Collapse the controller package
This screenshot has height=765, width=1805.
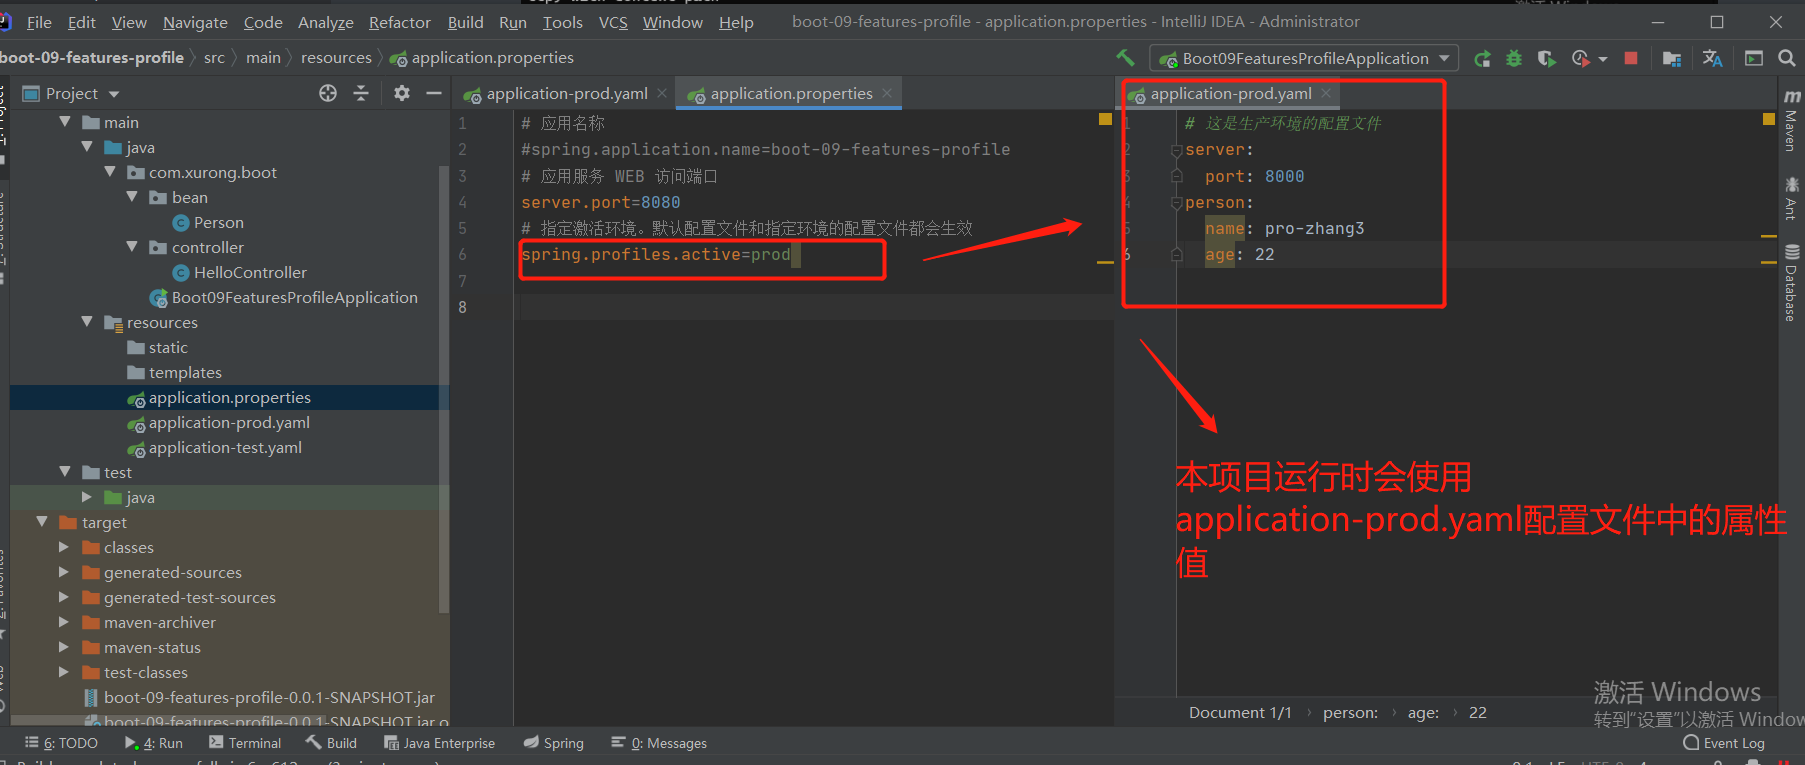coord(132,246)
